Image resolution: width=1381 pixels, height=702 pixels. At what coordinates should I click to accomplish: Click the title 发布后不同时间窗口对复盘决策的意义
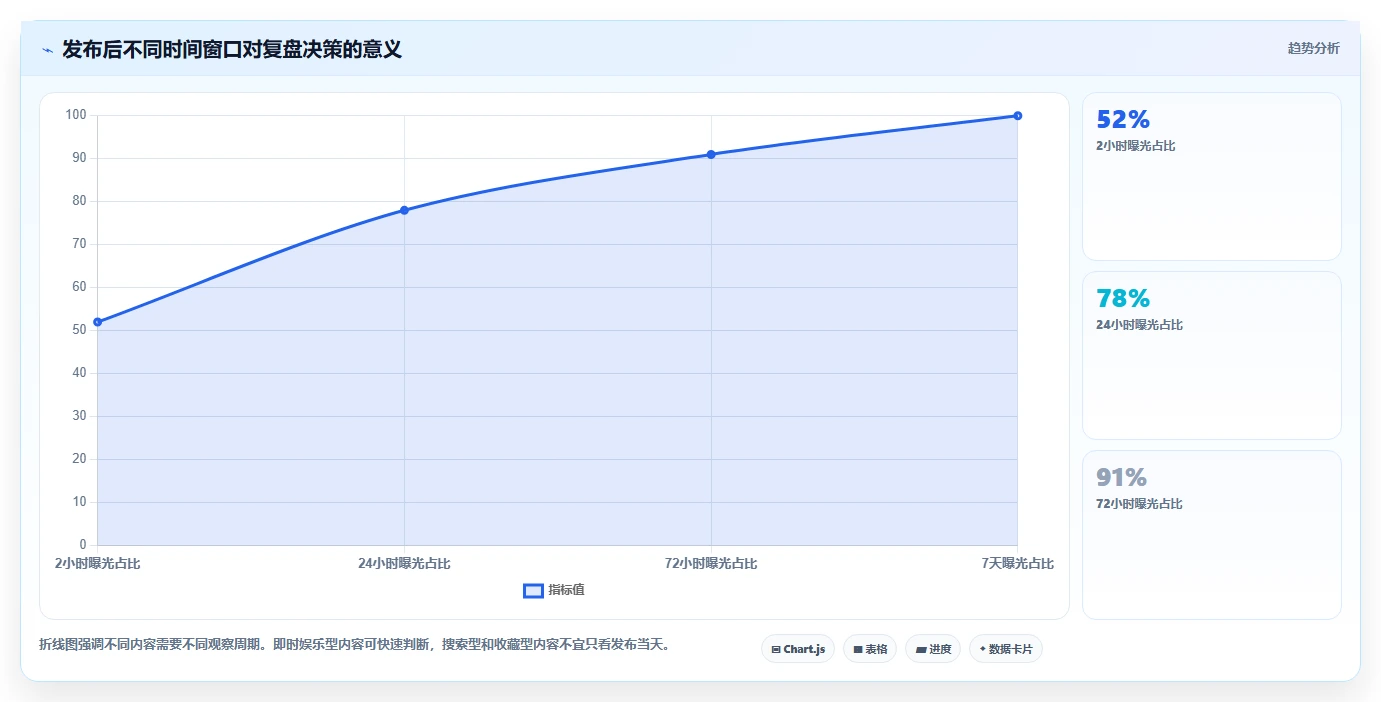tap(232, 49)
